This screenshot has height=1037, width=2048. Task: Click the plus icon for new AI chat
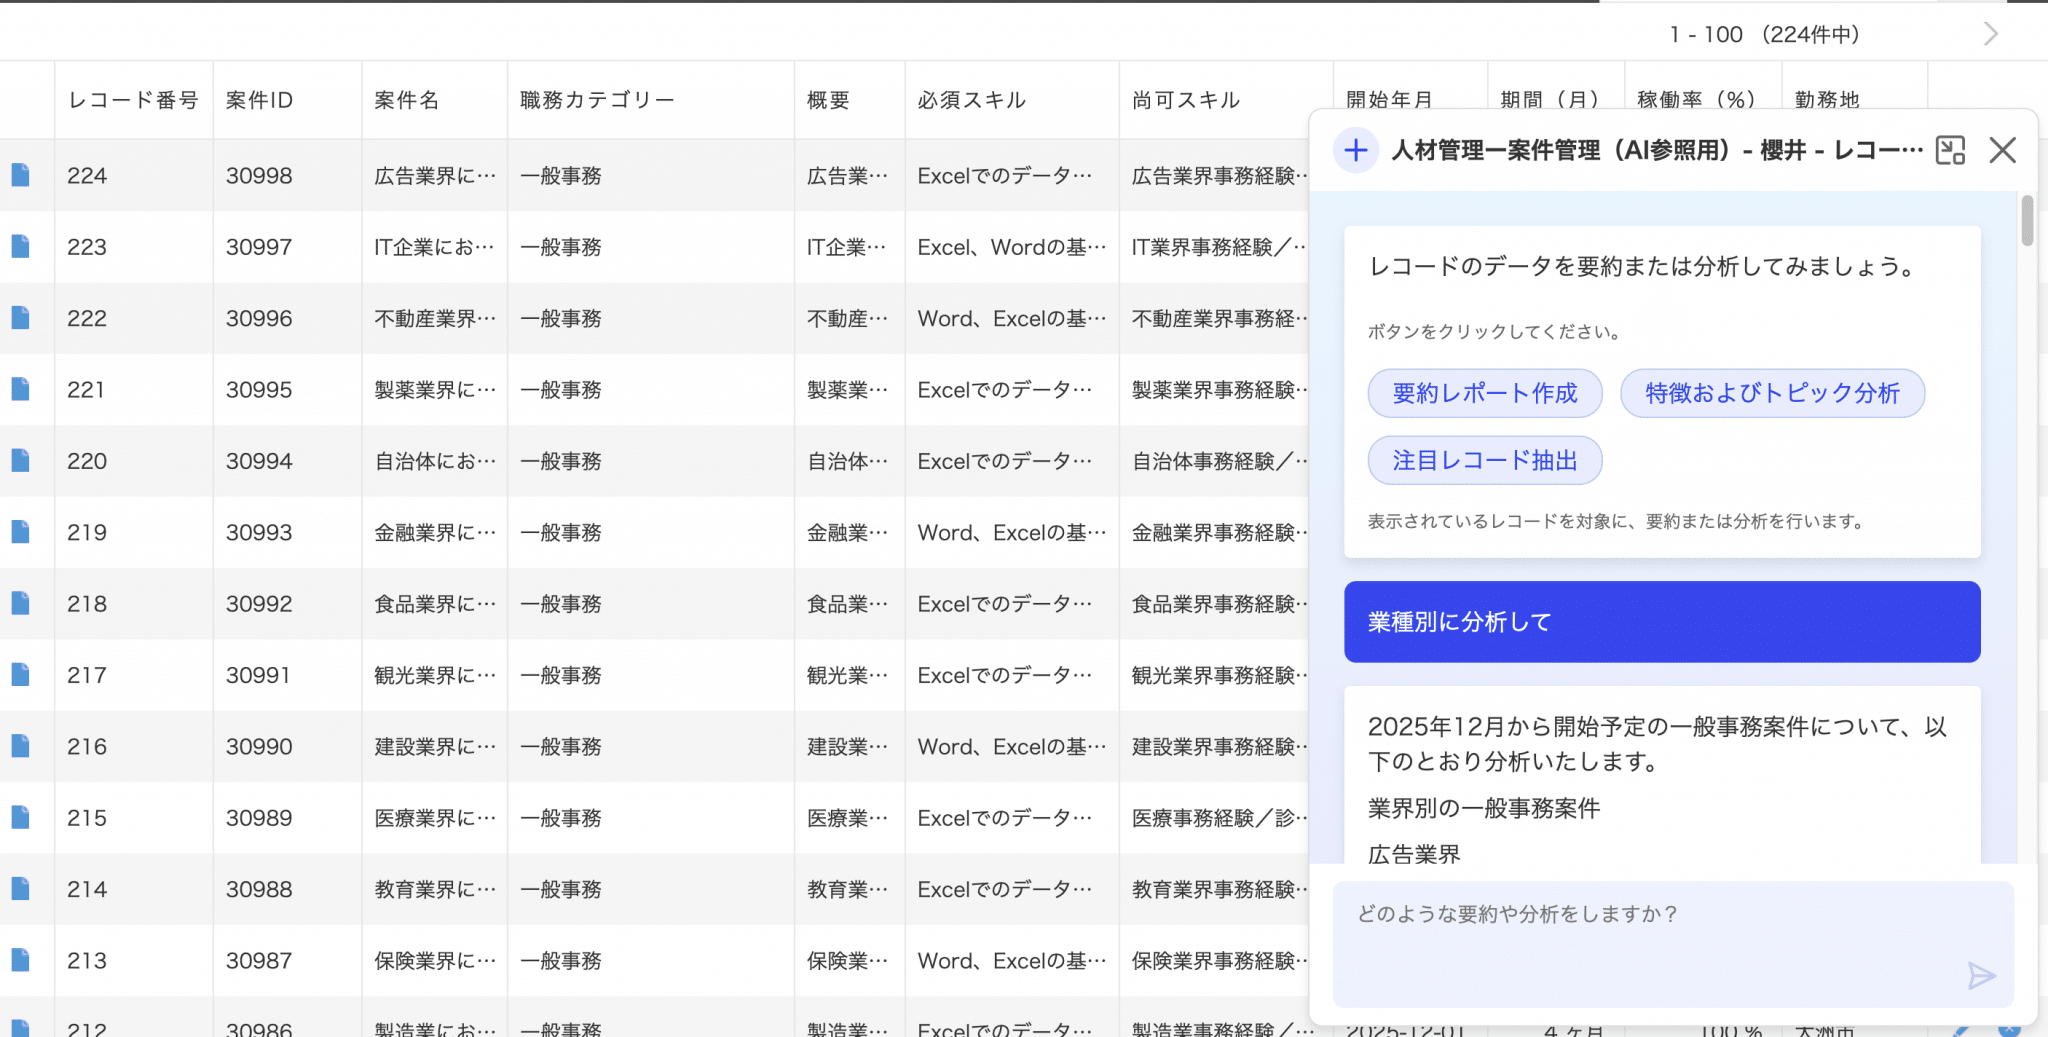coord(1355,151)
